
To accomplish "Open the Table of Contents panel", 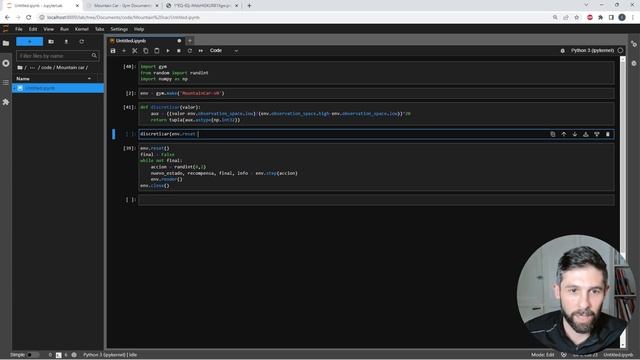I will 6,82.
